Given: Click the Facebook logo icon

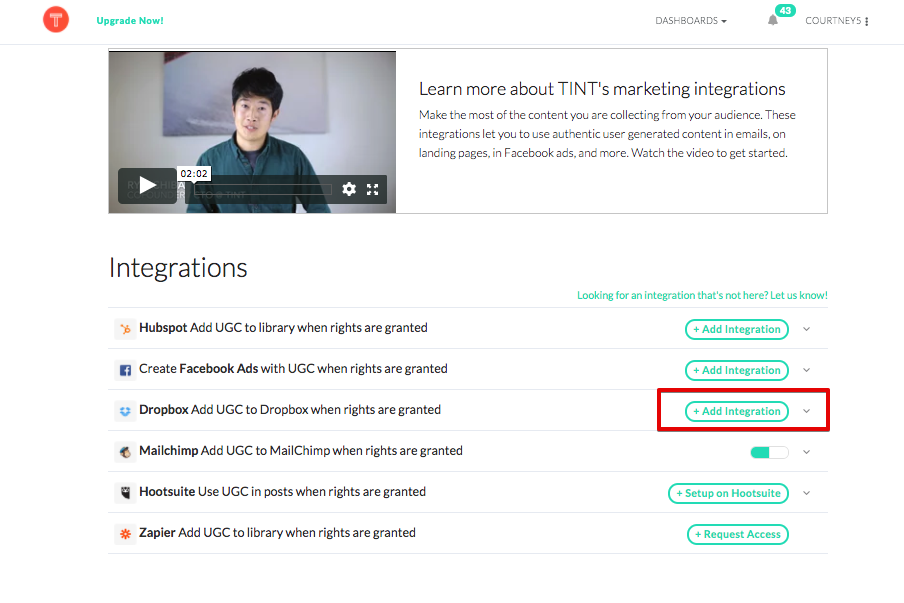Looking at the screenshot, I should click(125, 370).
